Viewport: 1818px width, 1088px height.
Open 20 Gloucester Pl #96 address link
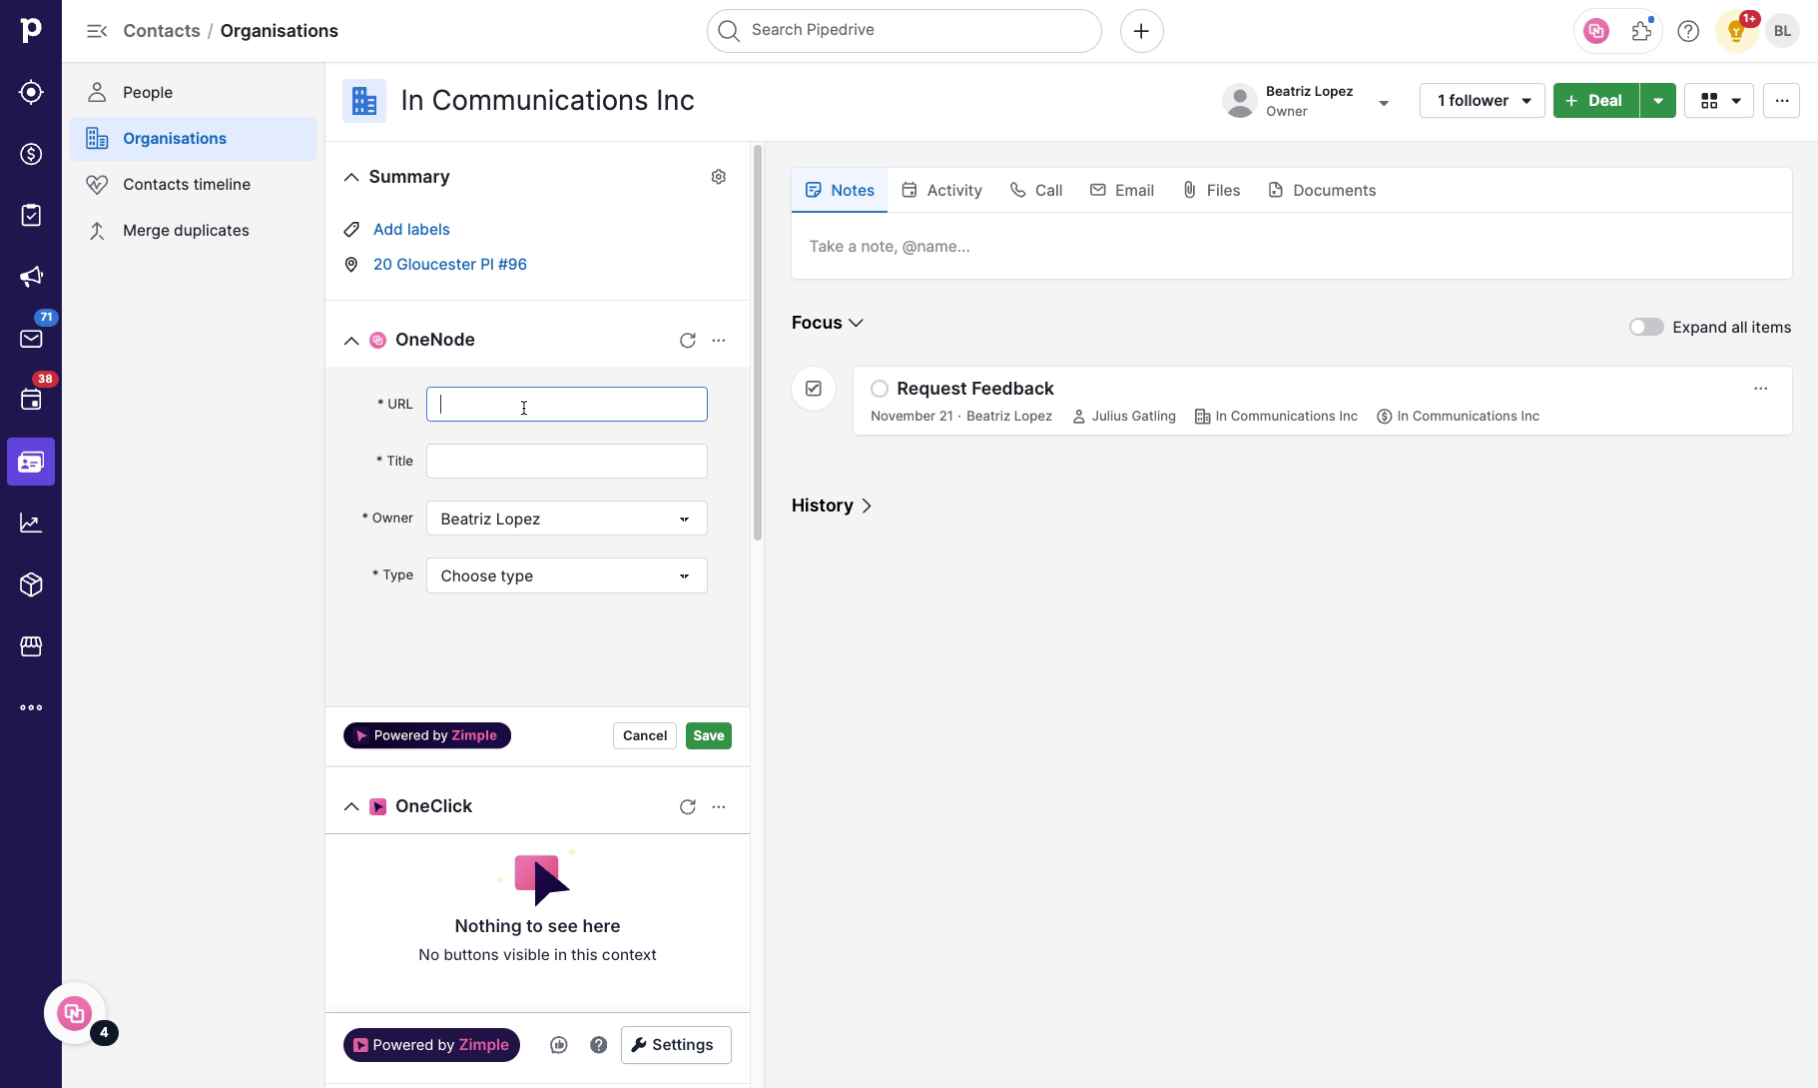[x=450, y=264]
